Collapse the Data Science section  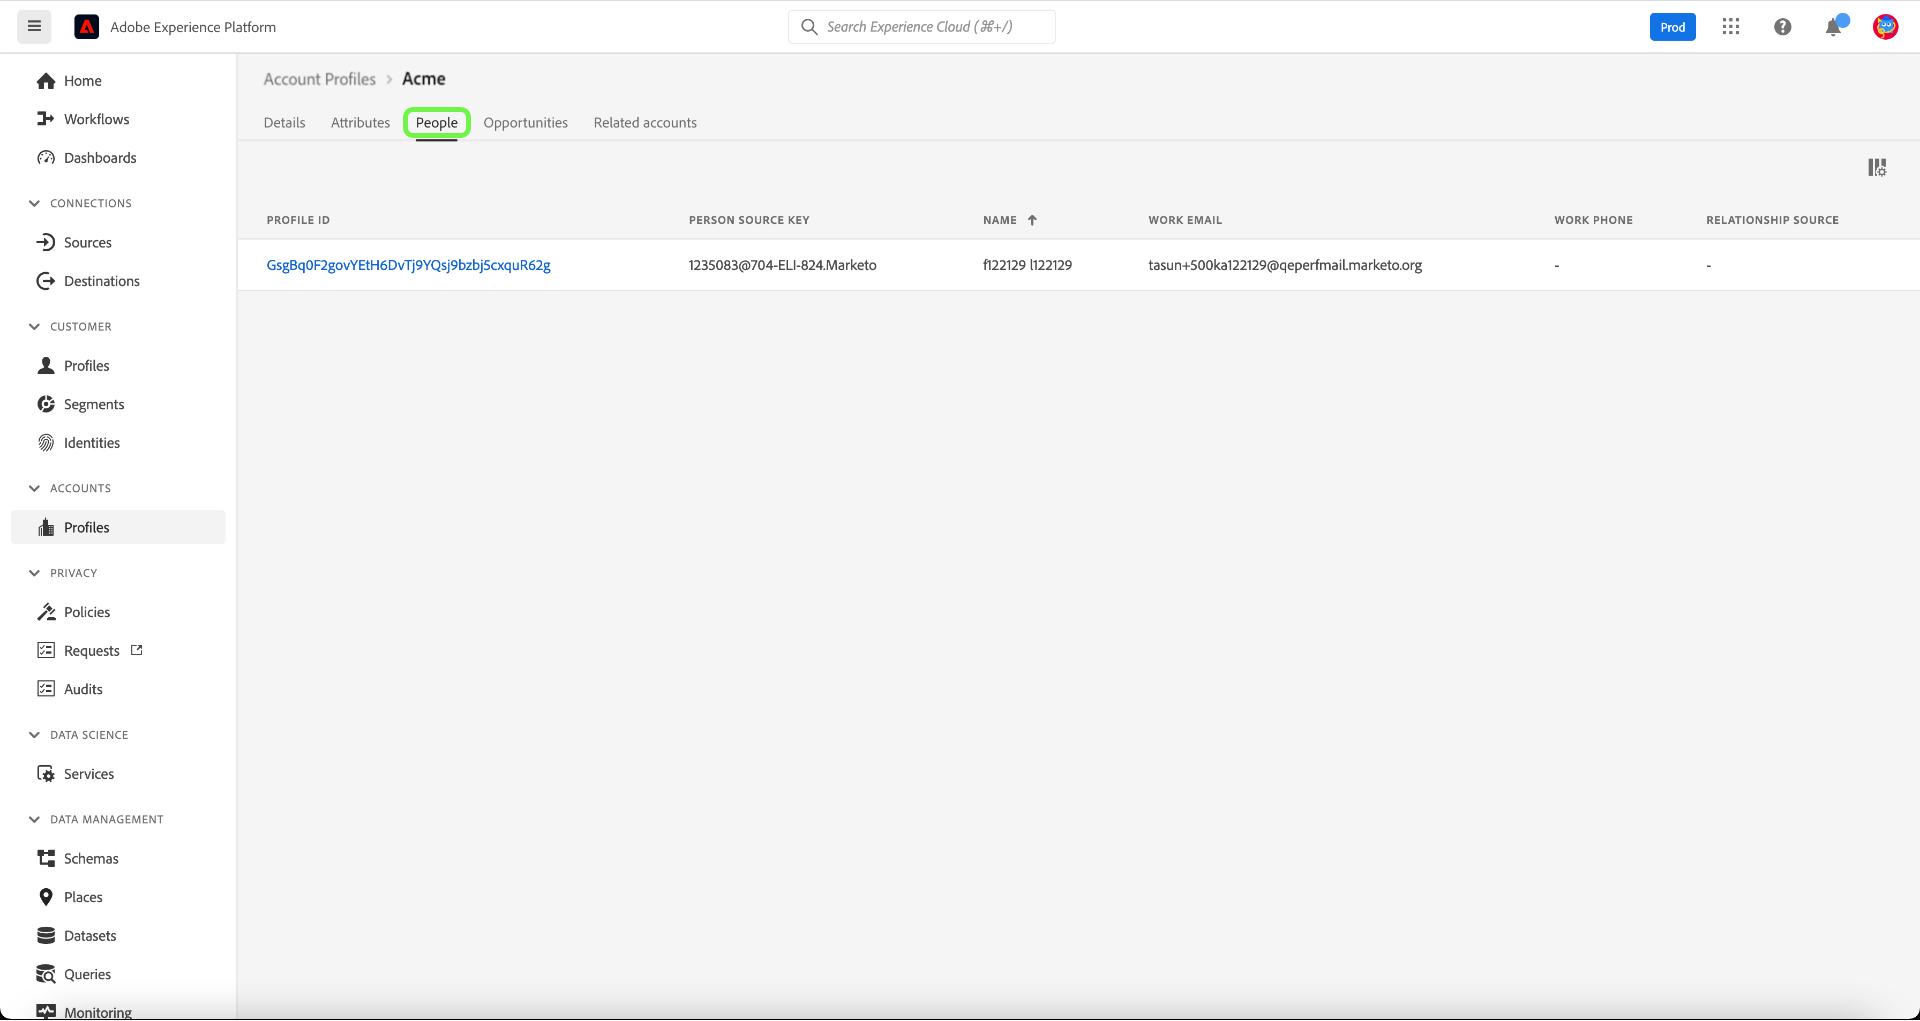[x=34, y=735]
